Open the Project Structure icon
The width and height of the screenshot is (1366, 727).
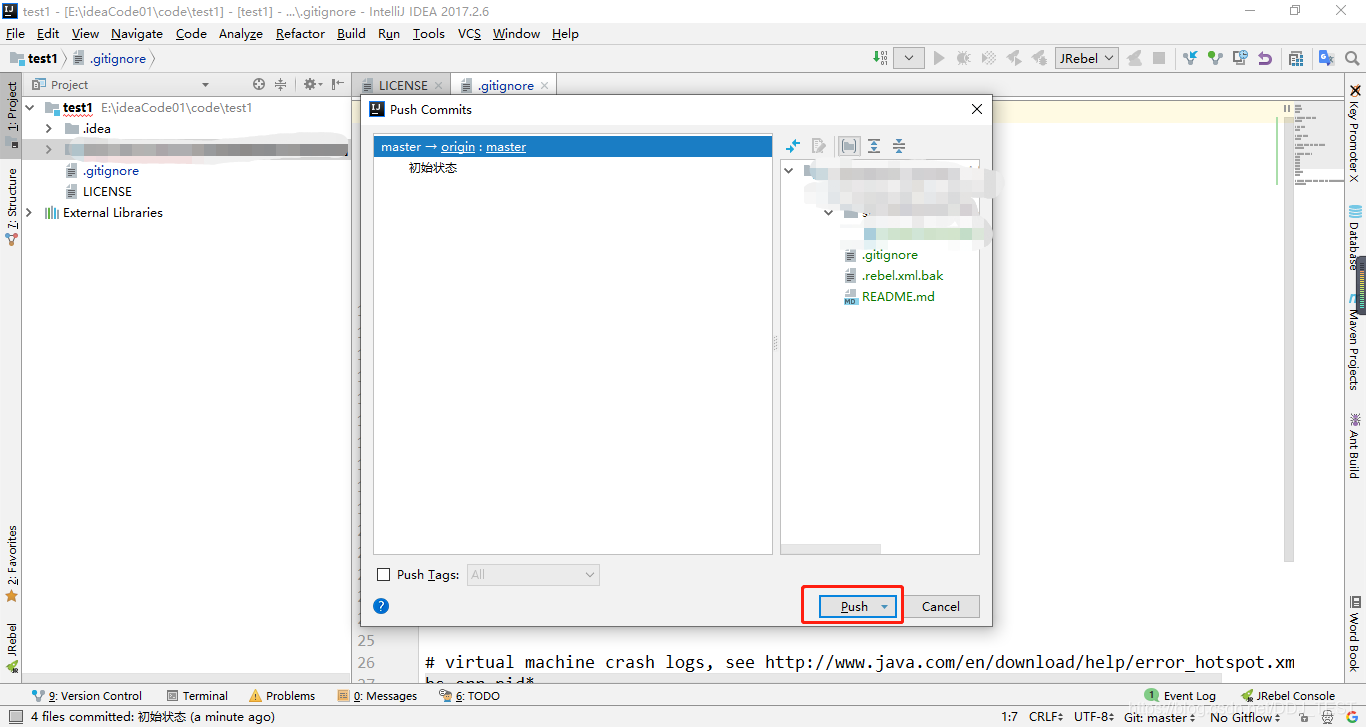[x=1296, y=58]
